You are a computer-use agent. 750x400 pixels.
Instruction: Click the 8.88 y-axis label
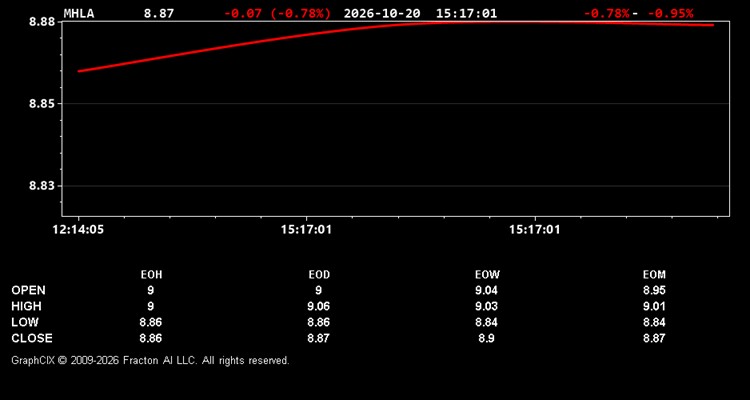(42, 22)
